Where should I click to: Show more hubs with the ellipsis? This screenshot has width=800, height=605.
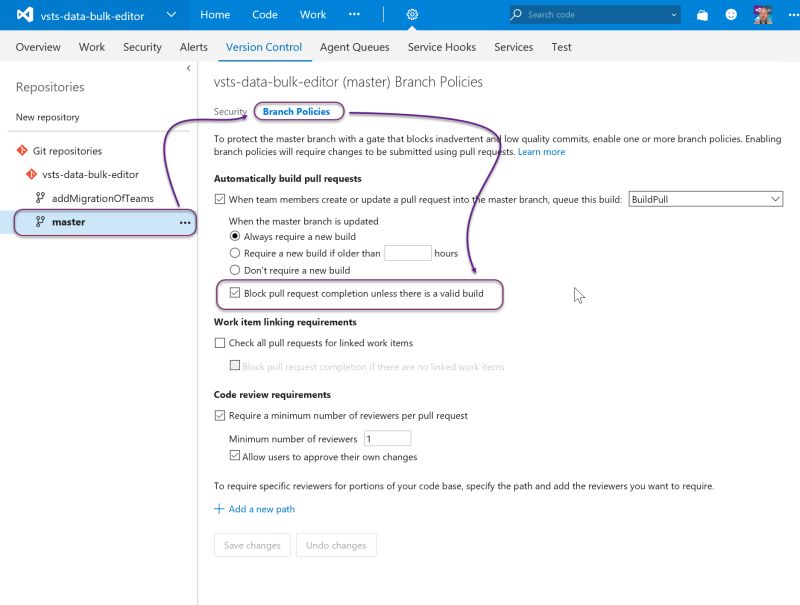354,15
